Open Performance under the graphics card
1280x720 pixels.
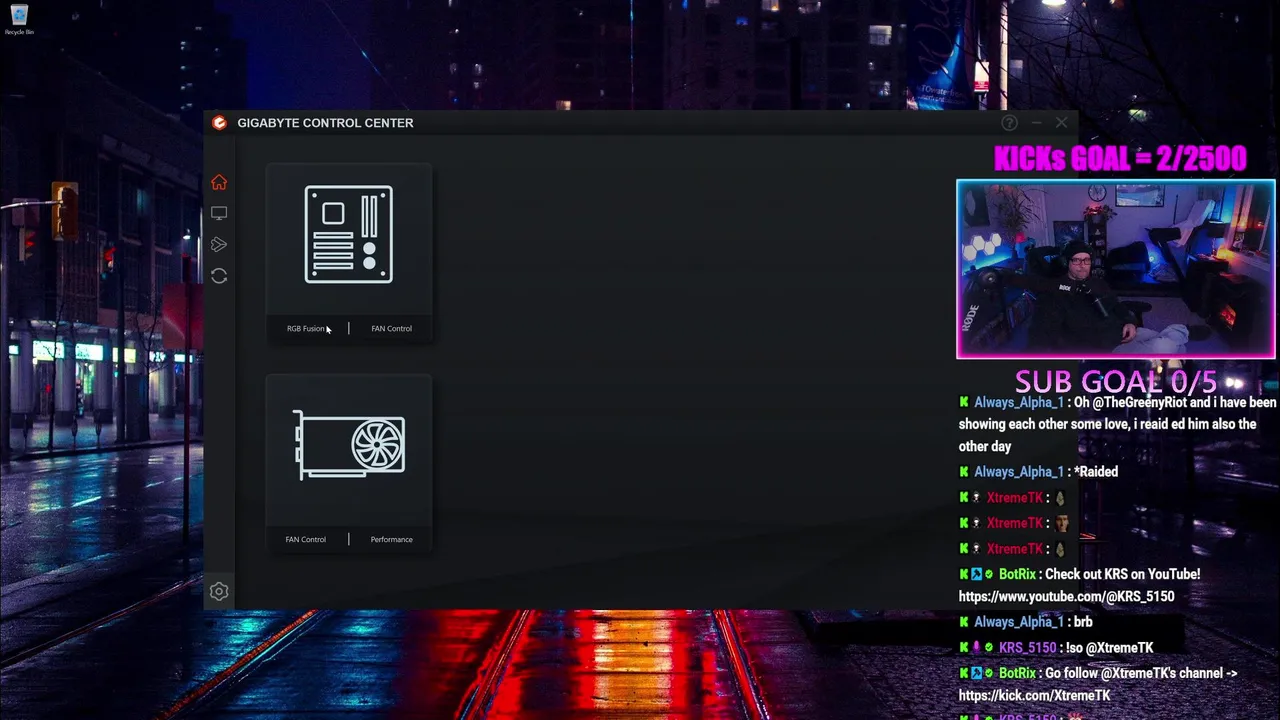coord(391,539)
